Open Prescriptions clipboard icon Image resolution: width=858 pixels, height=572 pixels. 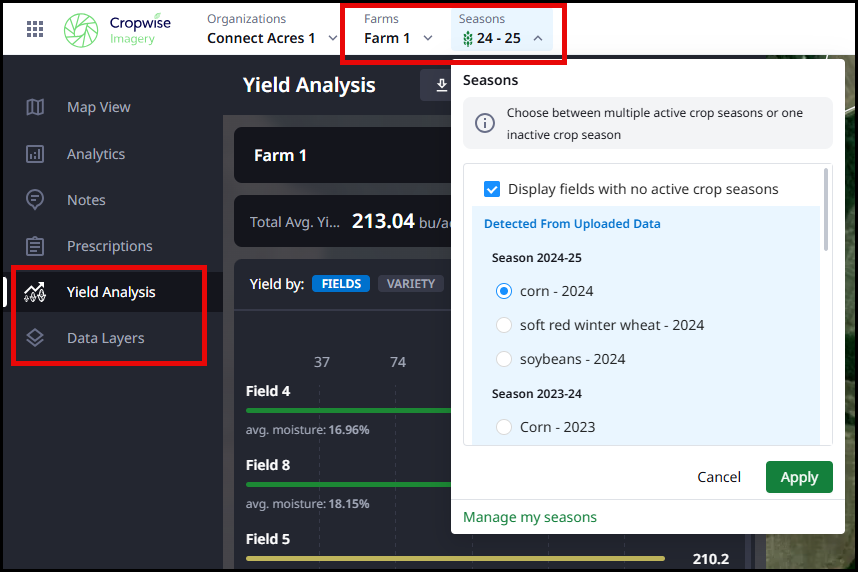(35, 246)
